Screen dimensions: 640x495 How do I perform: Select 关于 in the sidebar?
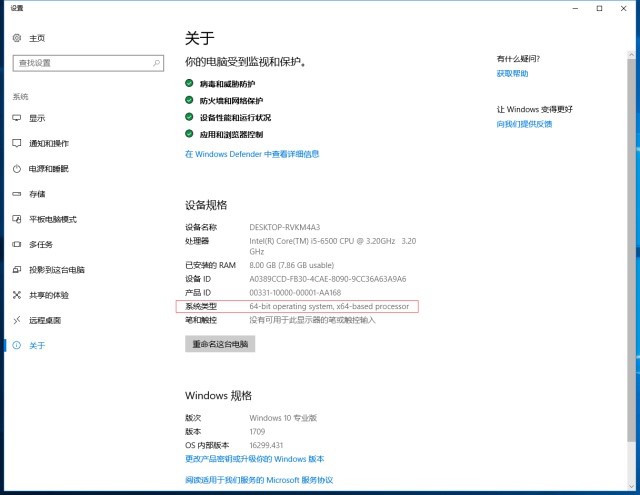[x=37, y=346]
